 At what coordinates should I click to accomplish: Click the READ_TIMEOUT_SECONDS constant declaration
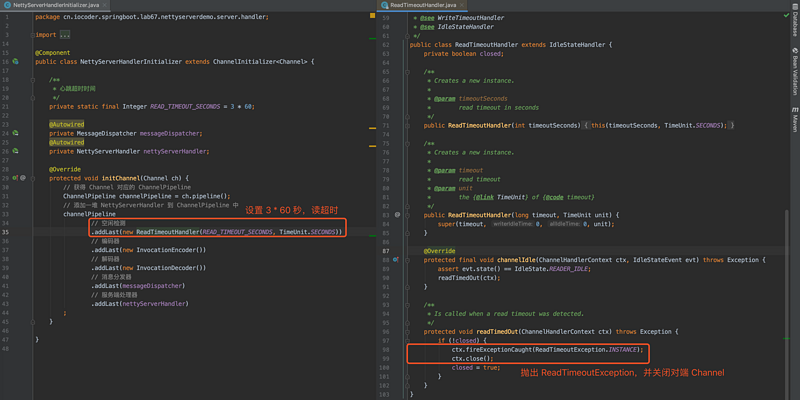186,106
